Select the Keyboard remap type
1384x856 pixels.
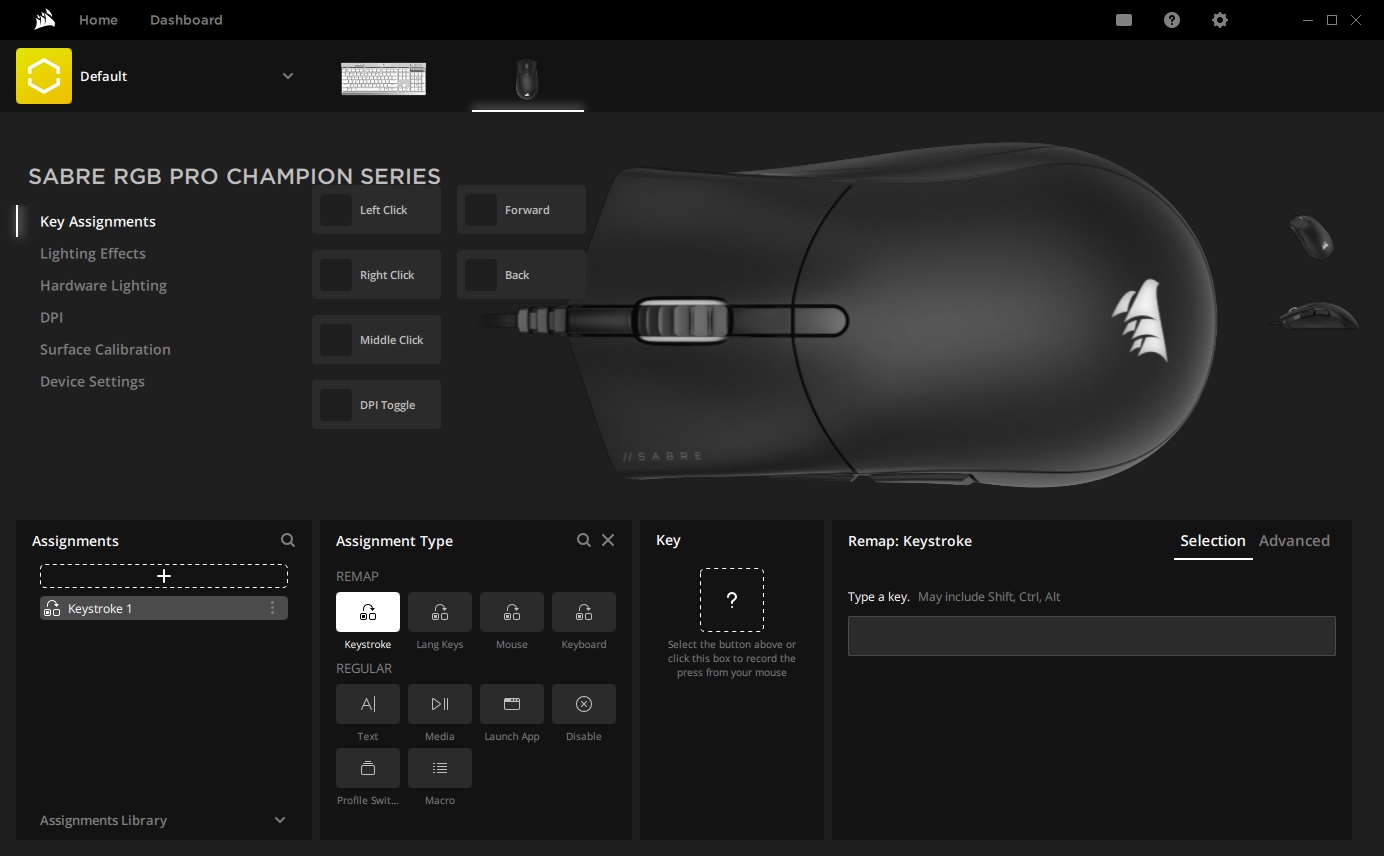click(584, 612)
